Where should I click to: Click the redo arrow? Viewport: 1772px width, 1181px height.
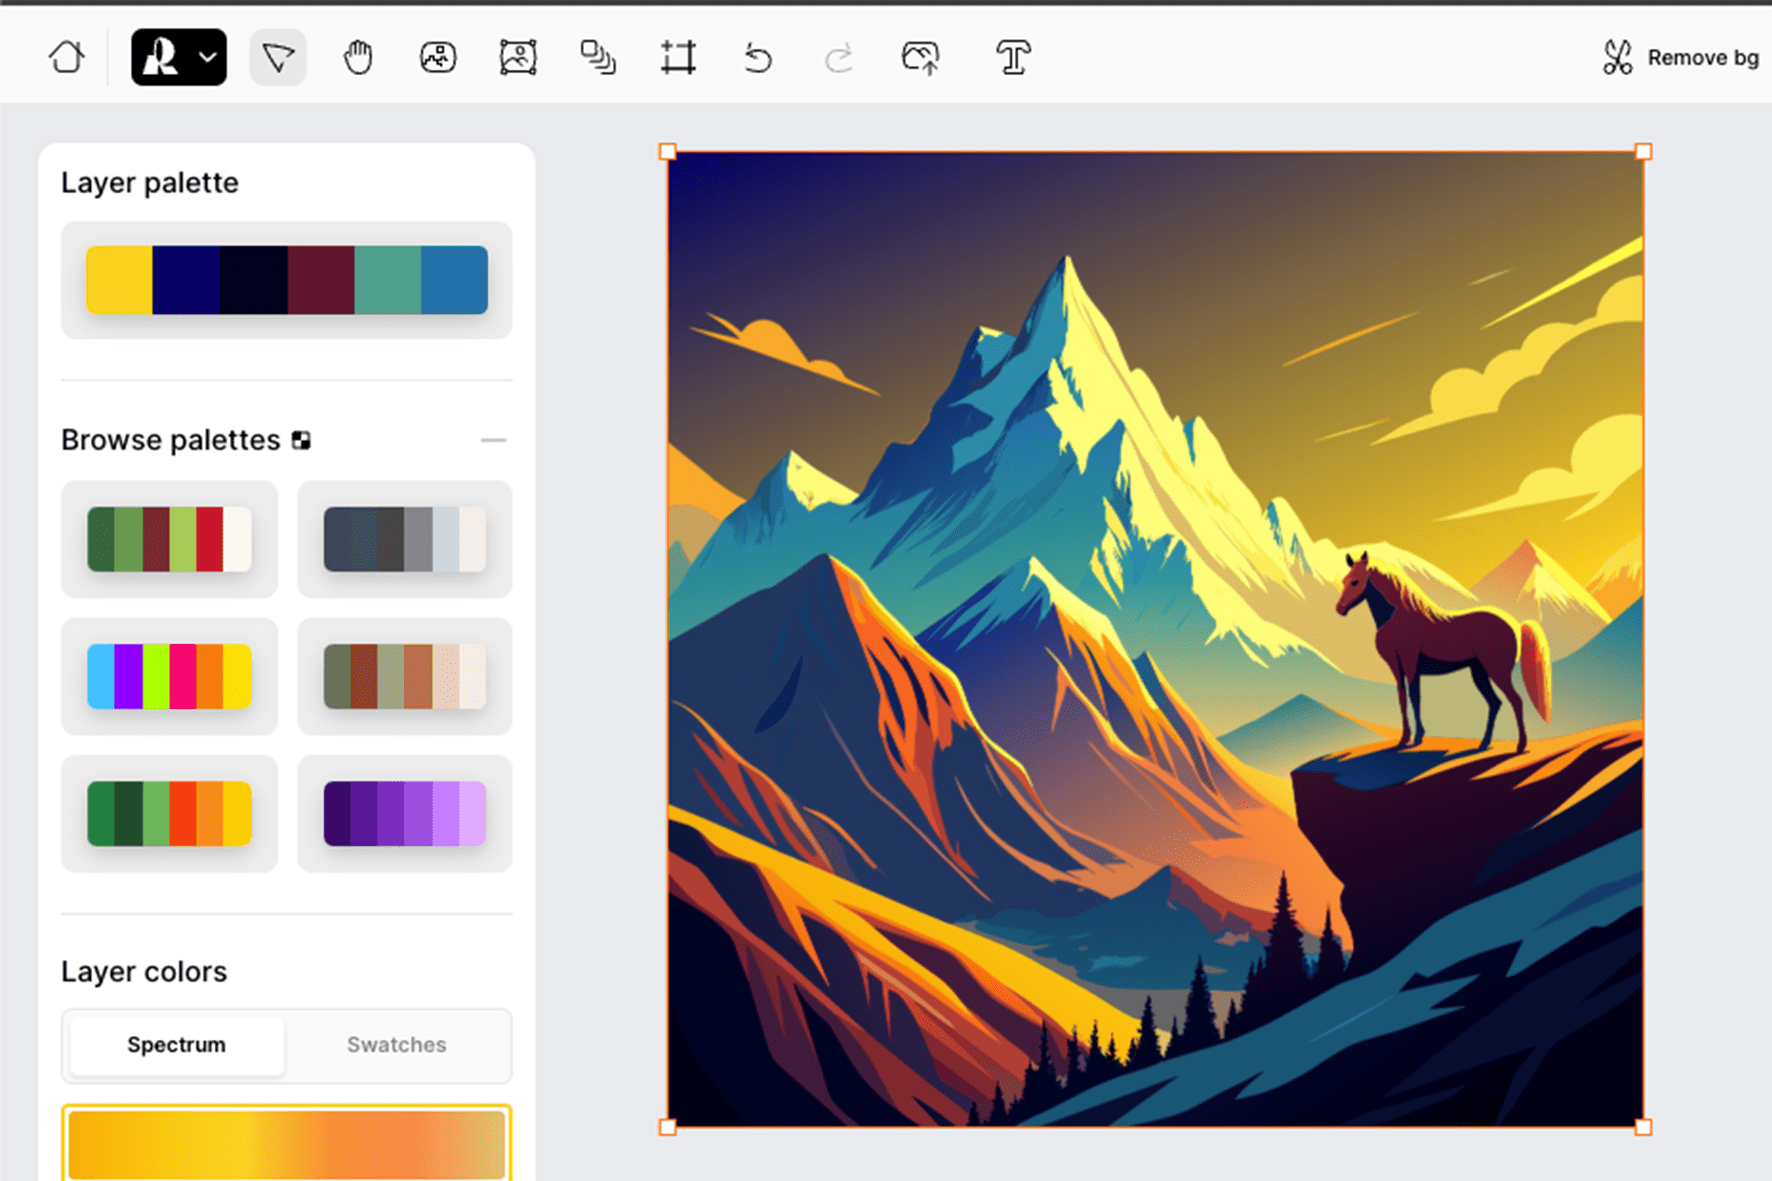point(838,58)
